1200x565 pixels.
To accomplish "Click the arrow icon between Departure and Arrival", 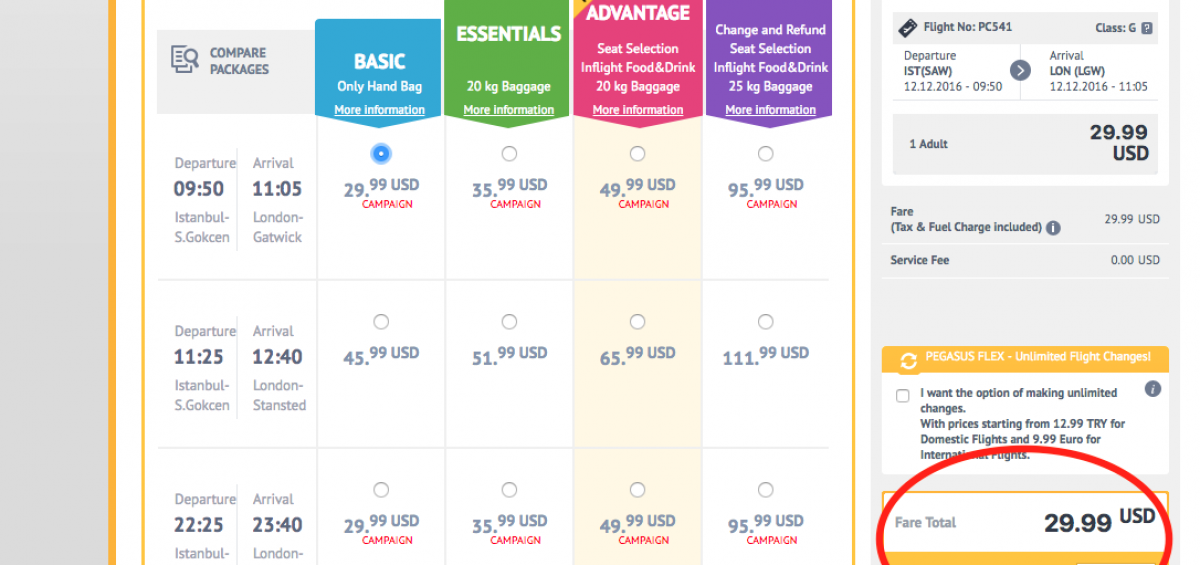I will (1020, 70).
